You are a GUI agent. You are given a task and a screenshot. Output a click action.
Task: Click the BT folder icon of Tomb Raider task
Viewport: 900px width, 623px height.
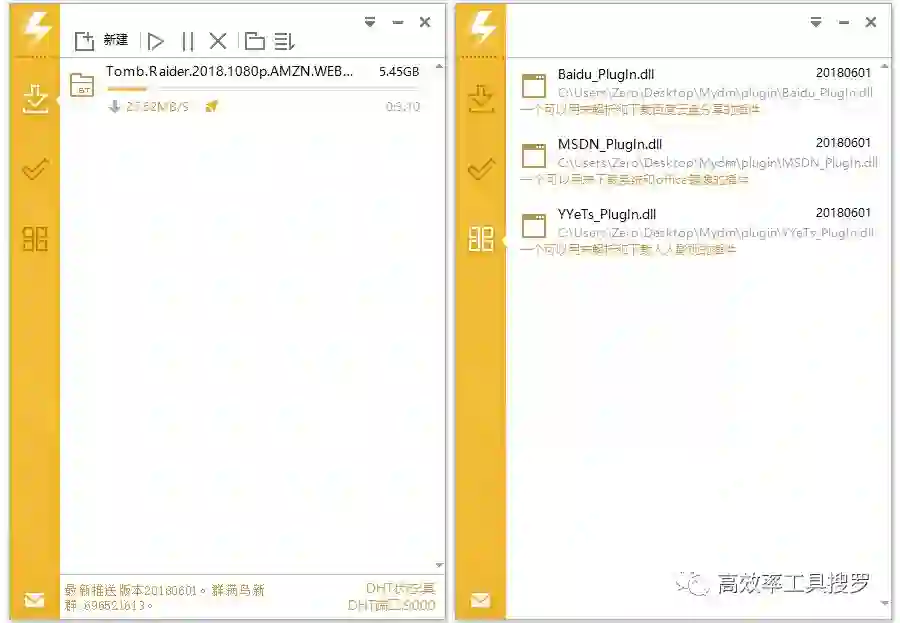[x=82, y=85]
